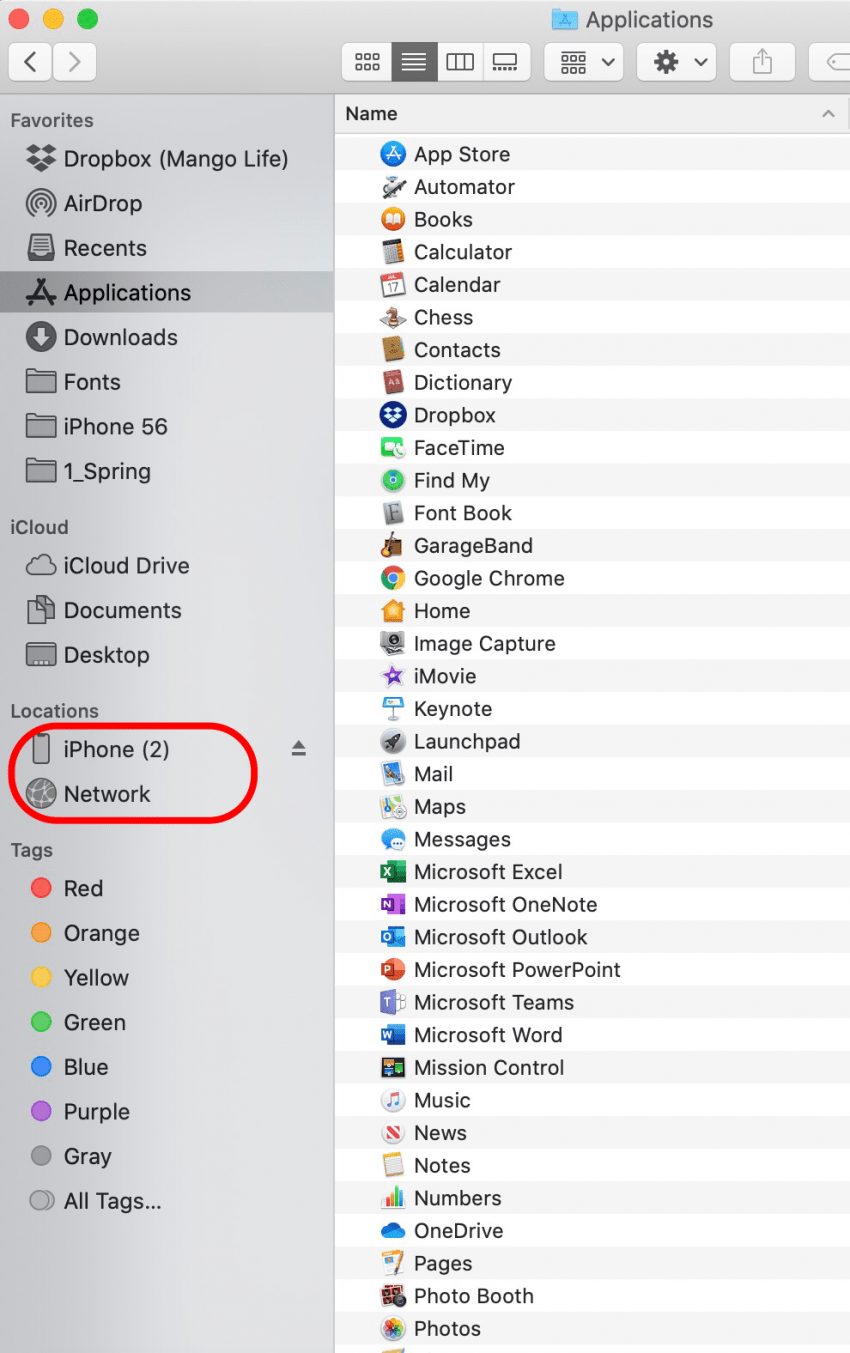The image size is (850, 1353).
Task: Switch to gallery view mode
Action: click(x=505, y=62)
